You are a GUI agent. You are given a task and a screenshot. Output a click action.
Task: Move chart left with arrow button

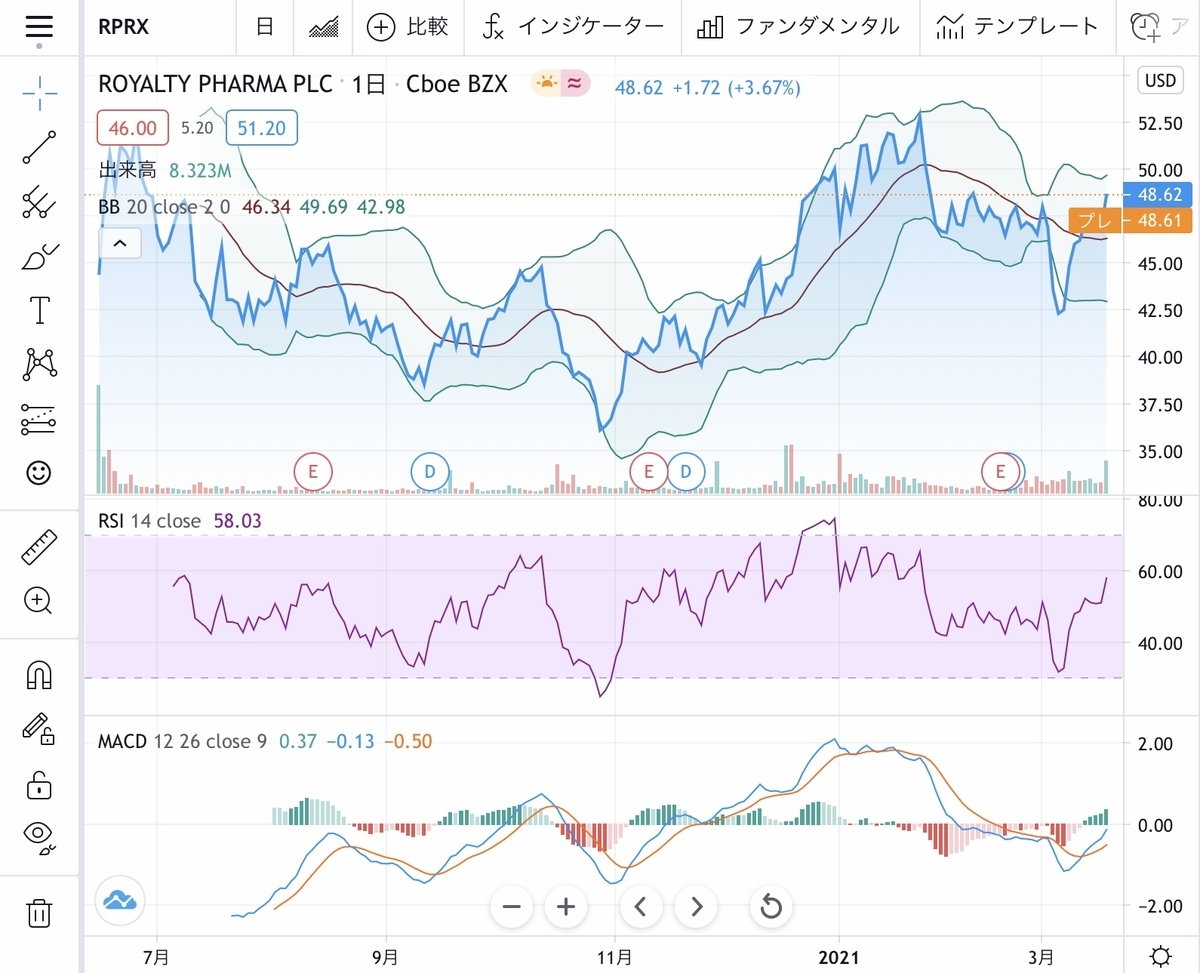[642, 907]
